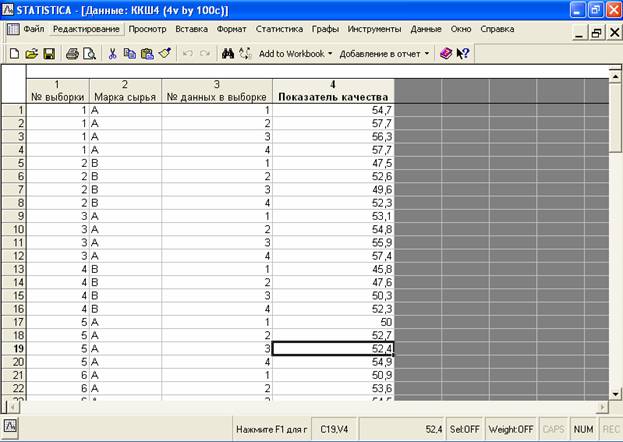Click the New document icon
The height and width of the screenshot is (442, 623).
pyautogui.click(x=14, y=54)
